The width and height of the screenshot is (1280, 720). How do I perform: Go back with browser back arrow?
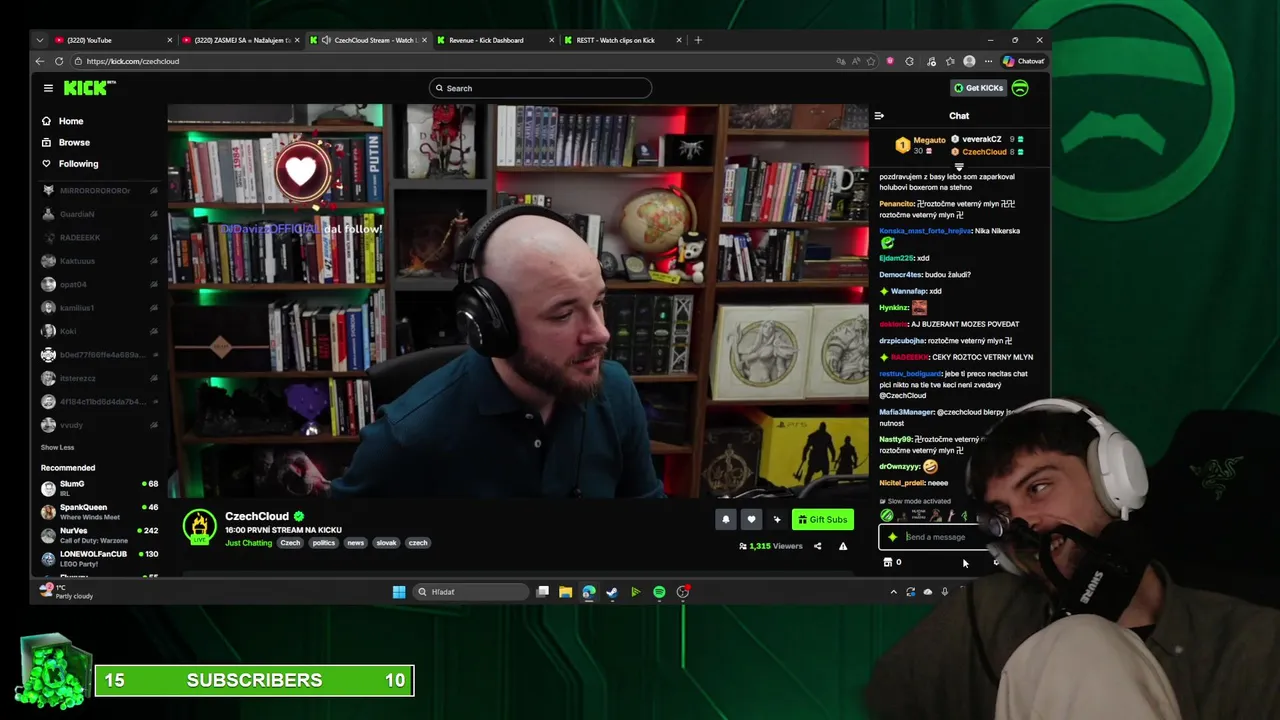(x=40, y=61)
